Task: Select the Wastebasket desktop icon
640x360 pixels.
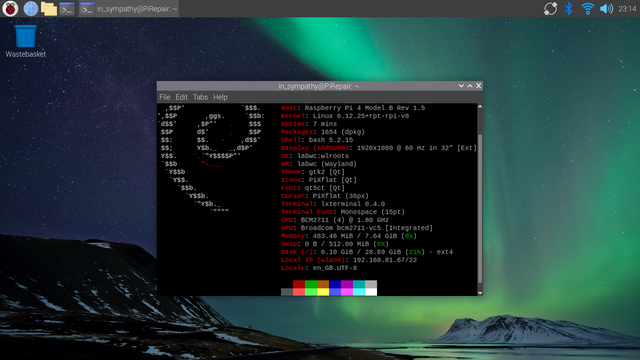Action: 25,41
